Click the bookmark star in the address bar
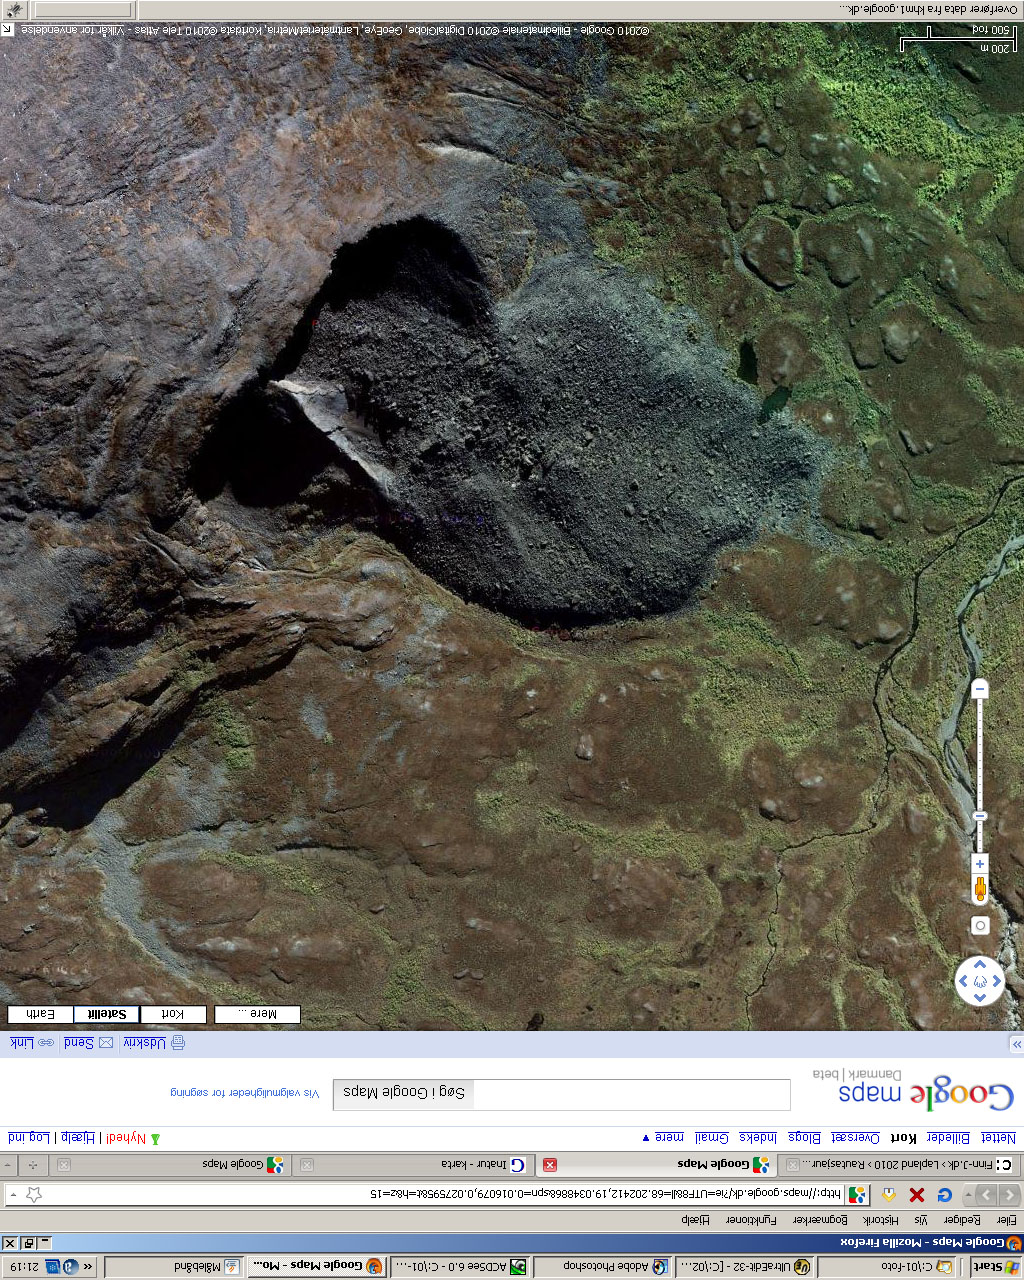The width and height of the screenshot is (1024, 1280). (x=34, y=1195)
